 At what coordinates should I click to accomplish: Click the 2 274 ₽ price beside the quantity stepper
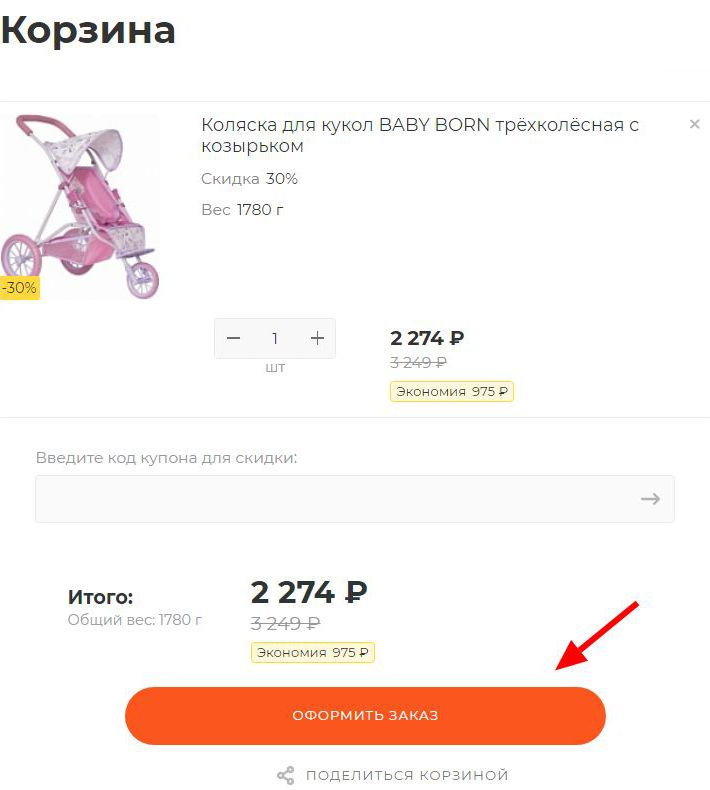click(x=427, y=338)
